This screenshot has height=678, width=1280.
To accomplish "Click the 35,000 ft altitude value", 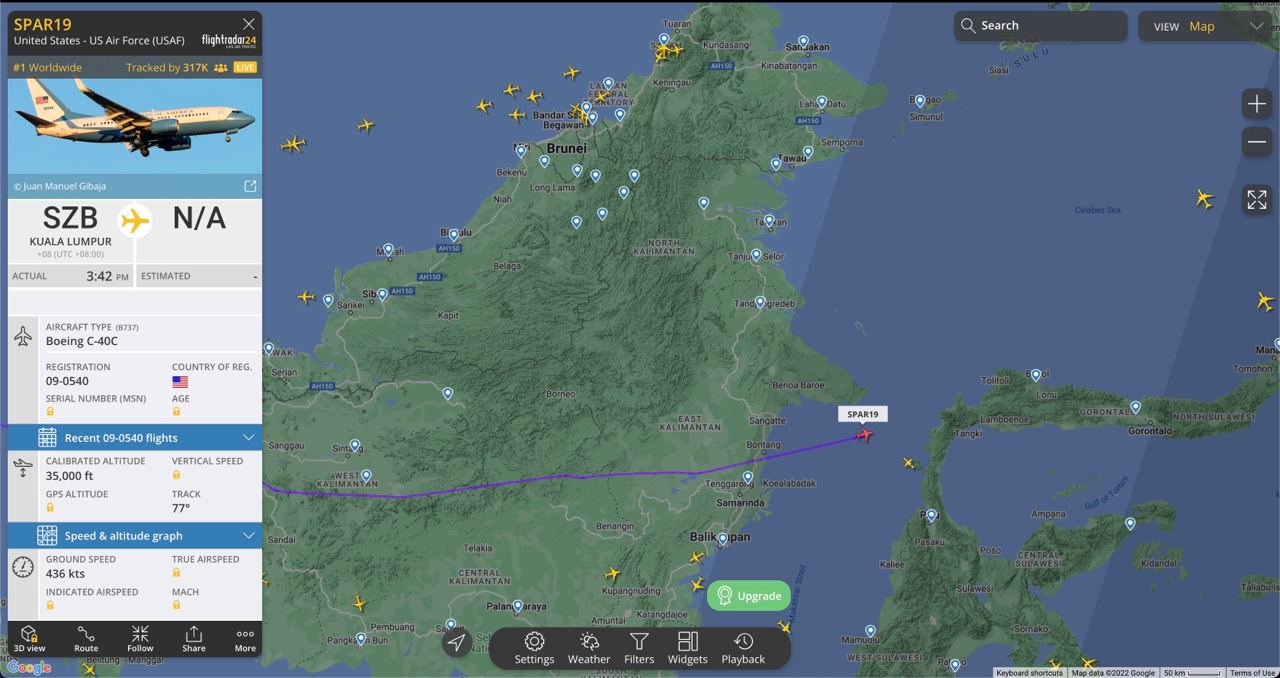I will (69, 475).
